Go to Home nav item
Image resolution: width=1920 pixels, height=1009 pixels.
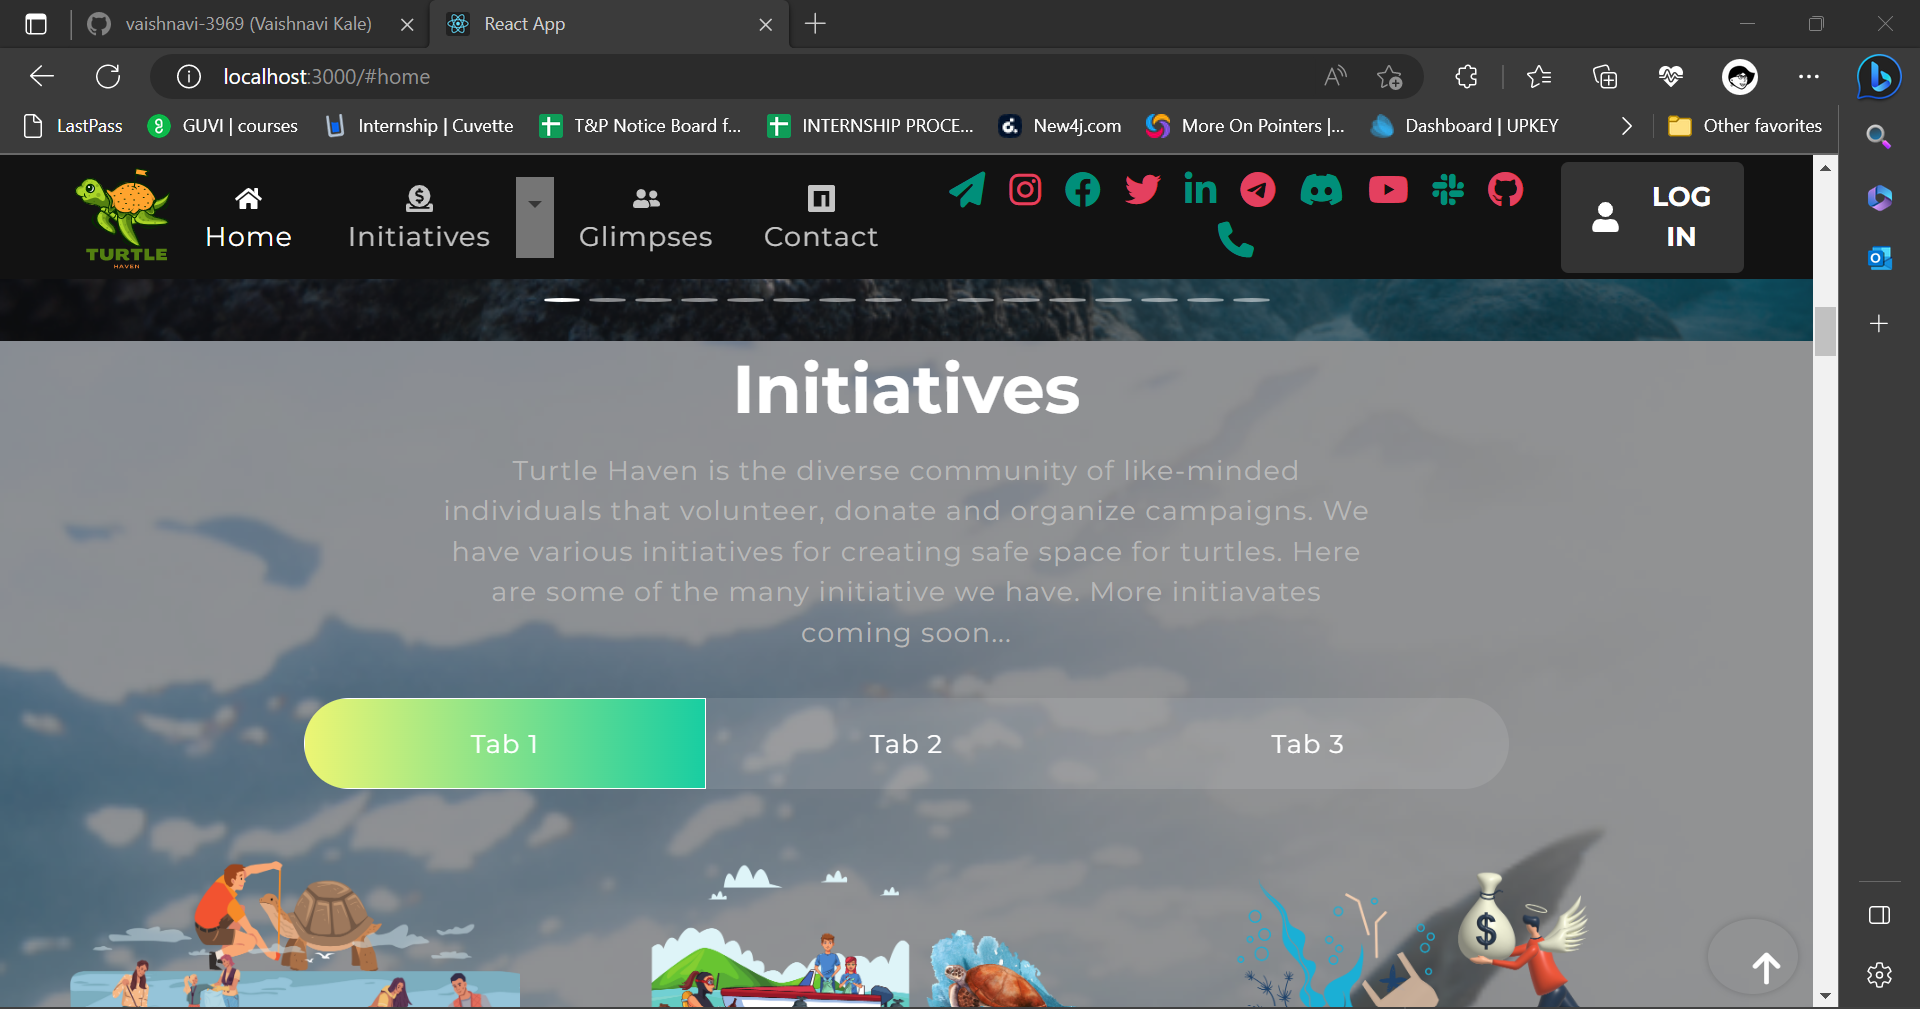click(x=248, y=217)
